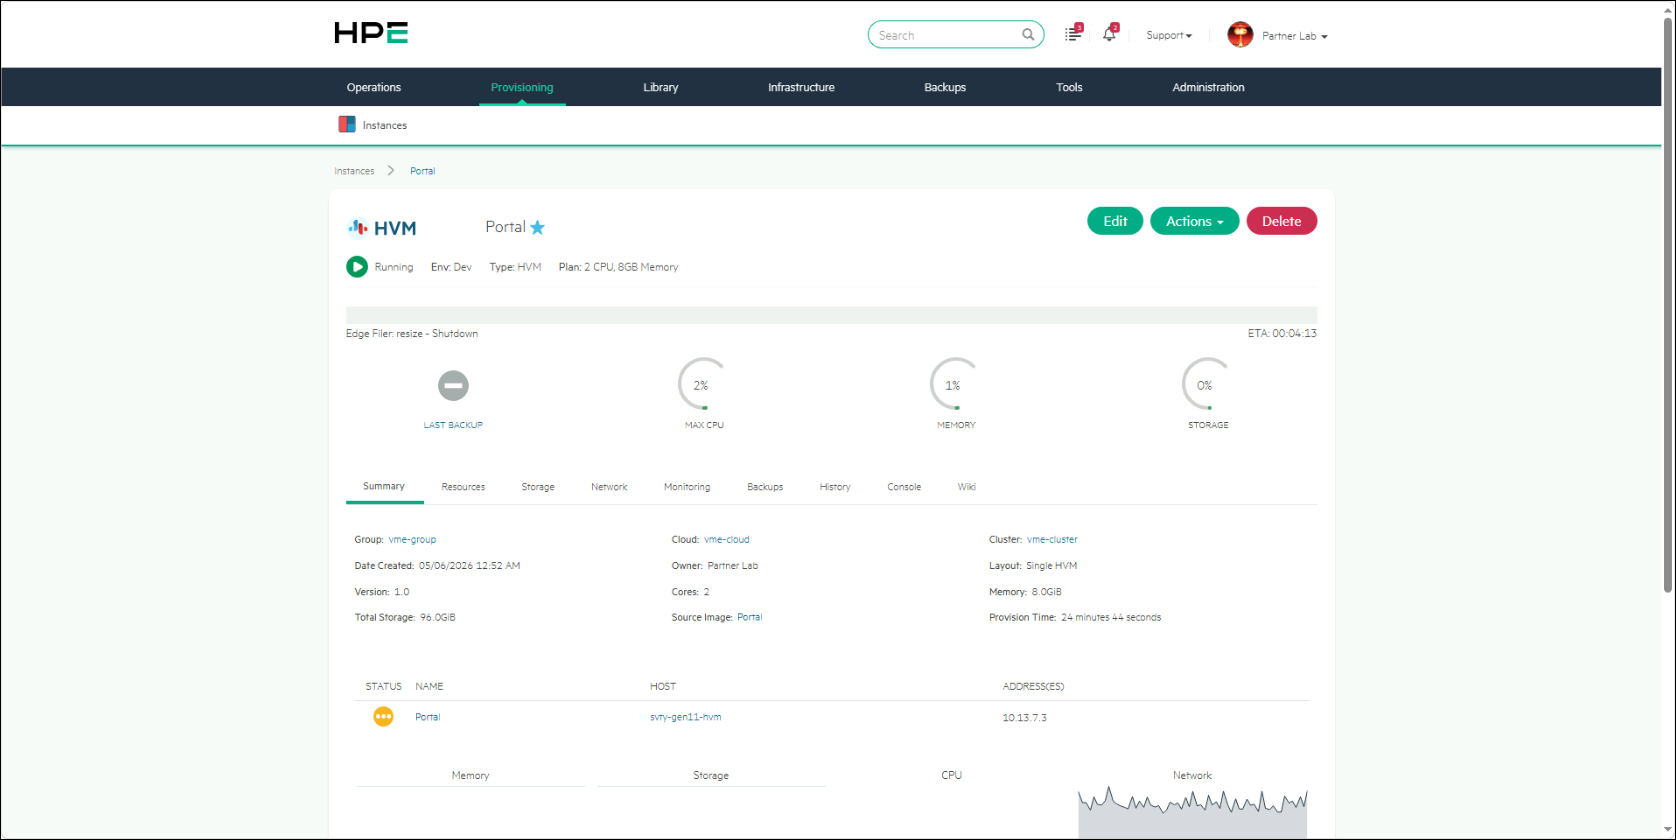Click the Partner Lab user avatar
The width and height of the screenshot is (1676, 840).
pyautogui.click(x=1240, y=35)
